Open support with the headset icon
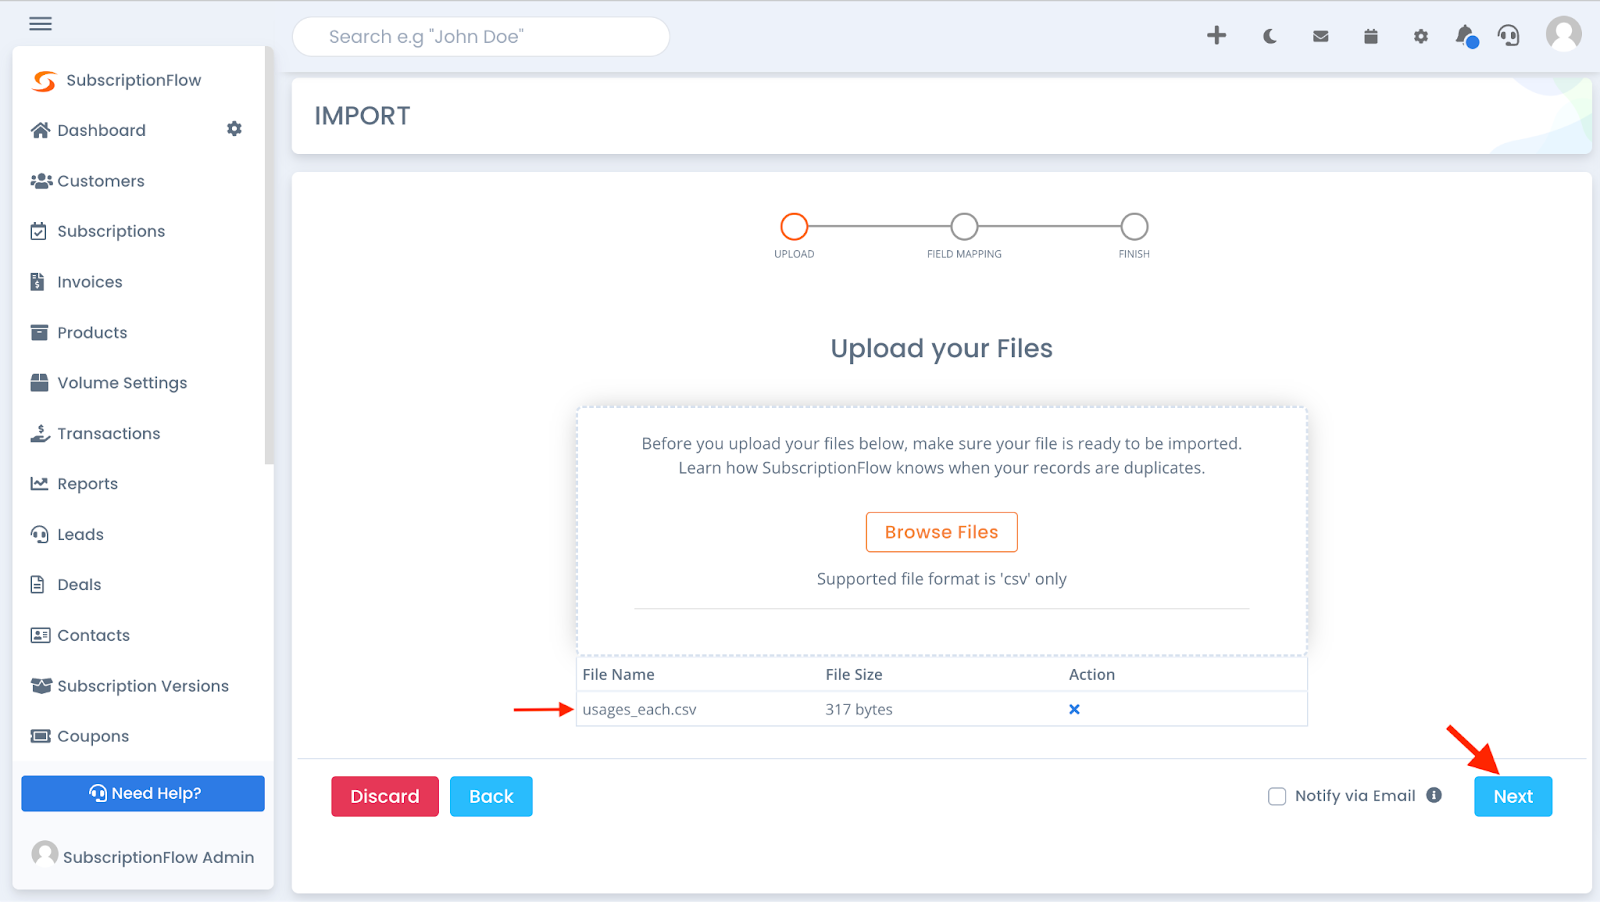This screenshot has width=1600, height=902. tap(1508, 36)
